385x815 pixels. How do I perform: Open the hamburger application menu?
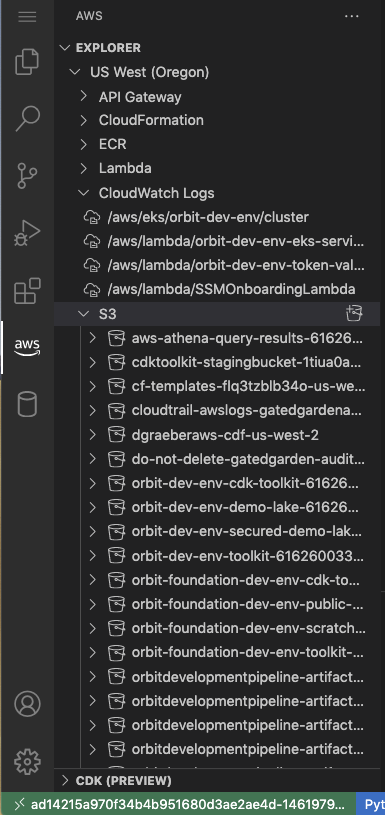click(27, 16)
